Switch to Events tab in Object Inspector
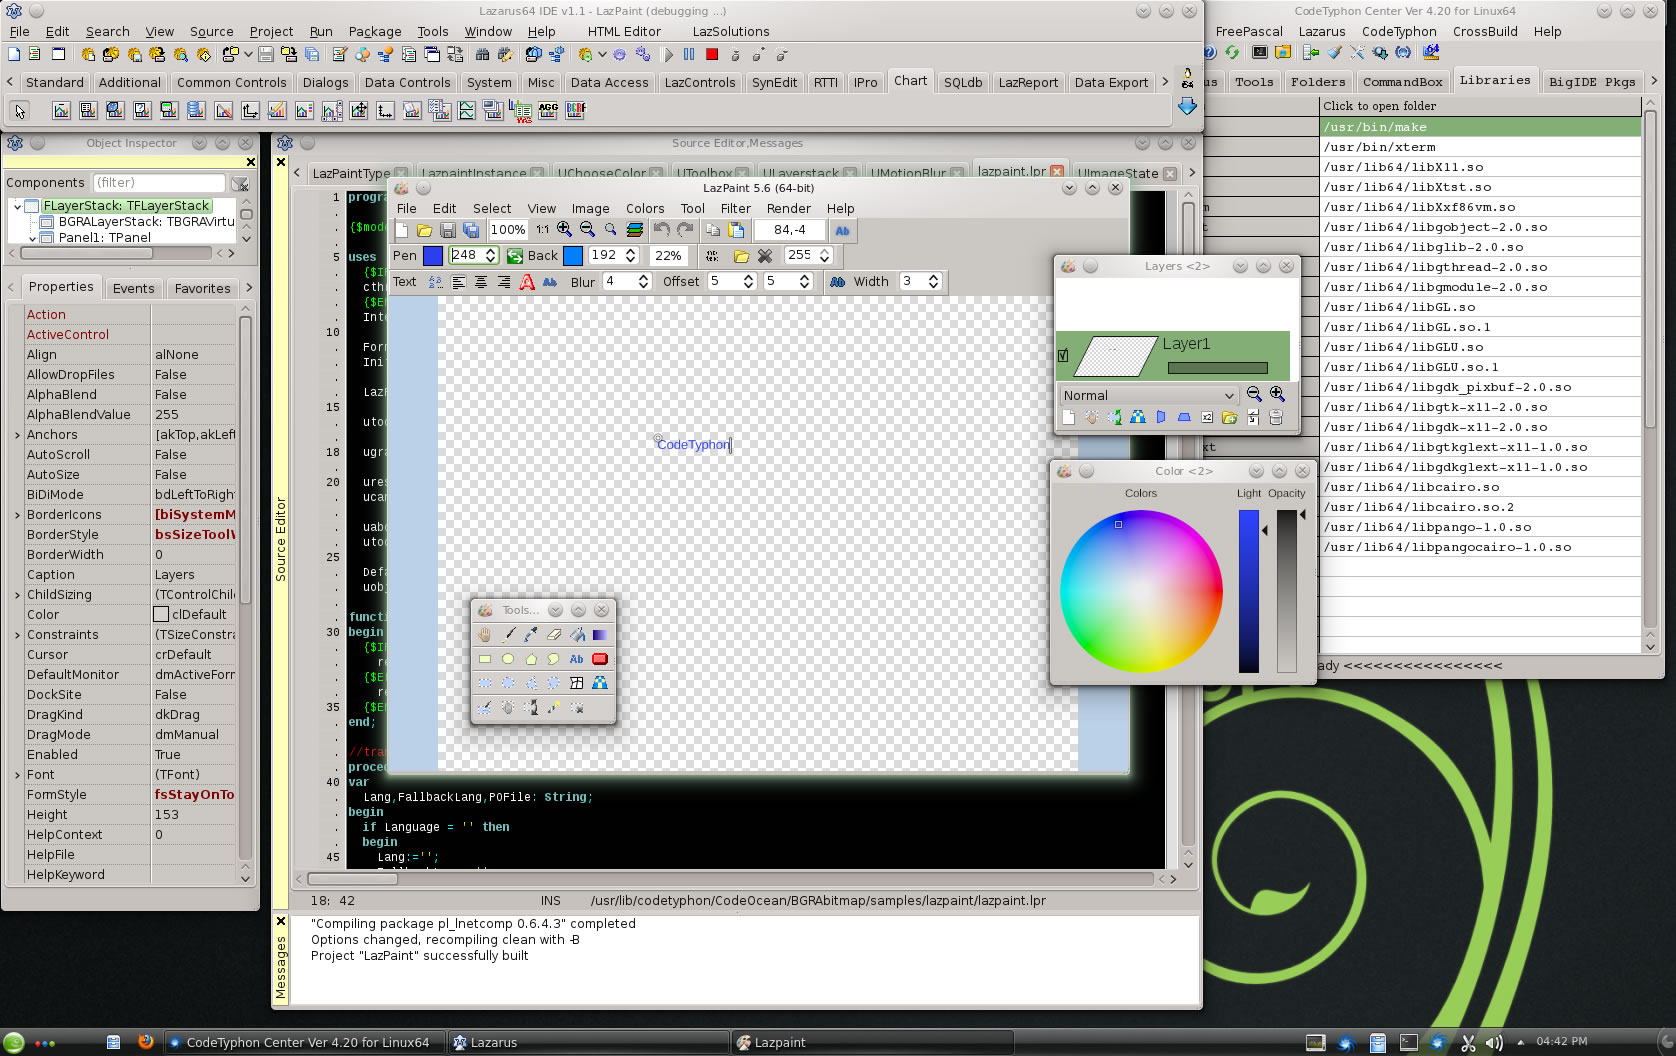The width and height of the screenshot is (1676, 1056). [x=133, y=288]
